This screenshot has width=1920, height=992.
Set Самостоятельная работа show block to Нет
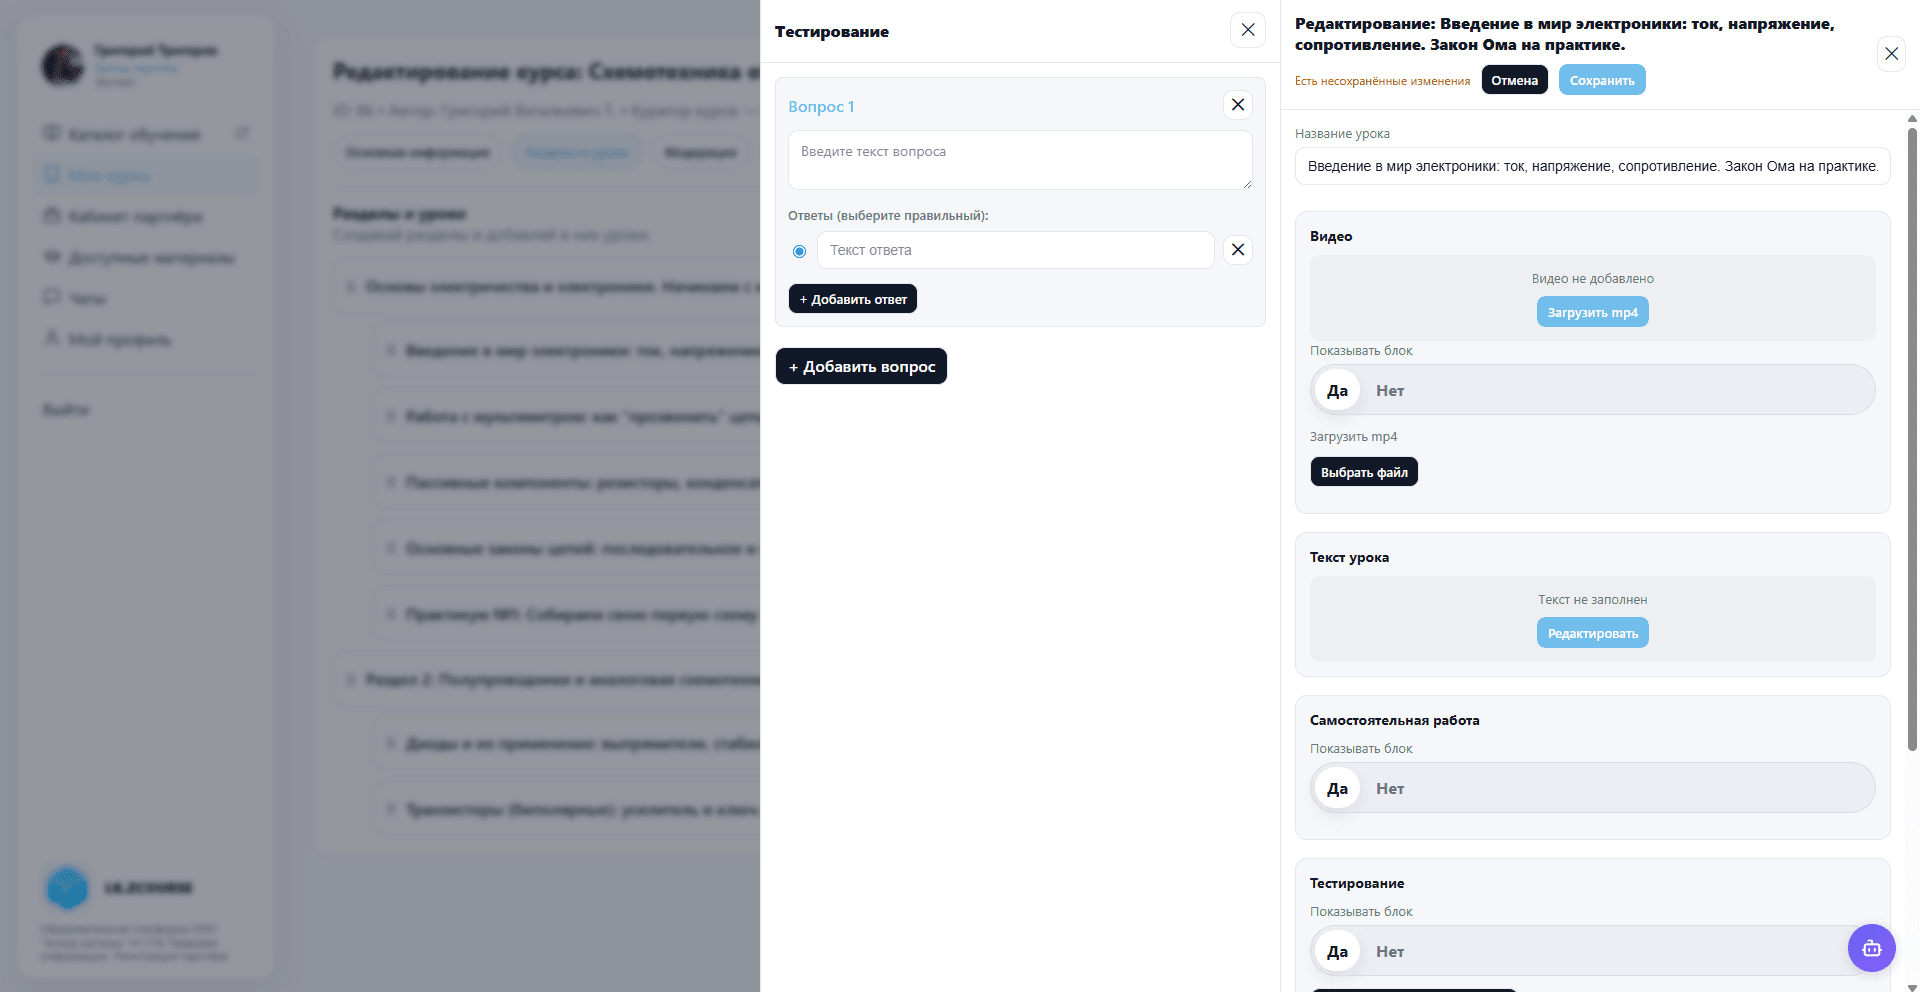1389,789
